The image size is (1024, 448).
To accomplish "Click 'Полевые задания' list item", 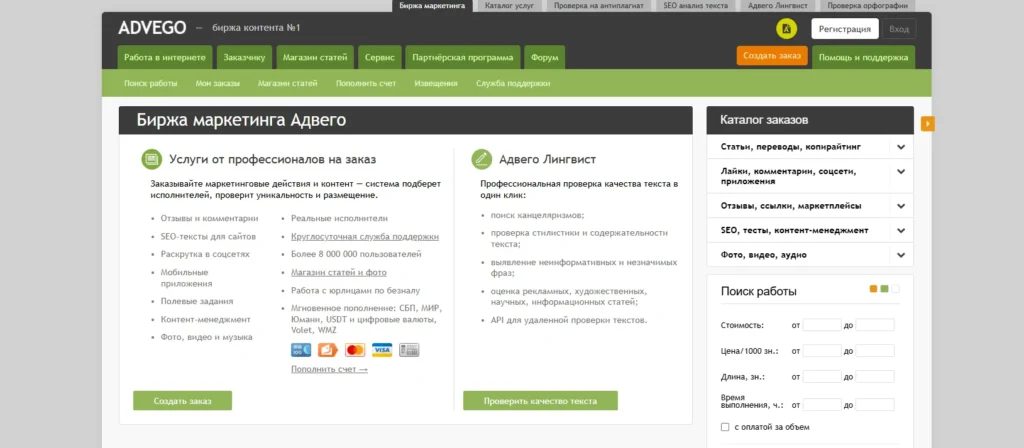I will 197,302.
